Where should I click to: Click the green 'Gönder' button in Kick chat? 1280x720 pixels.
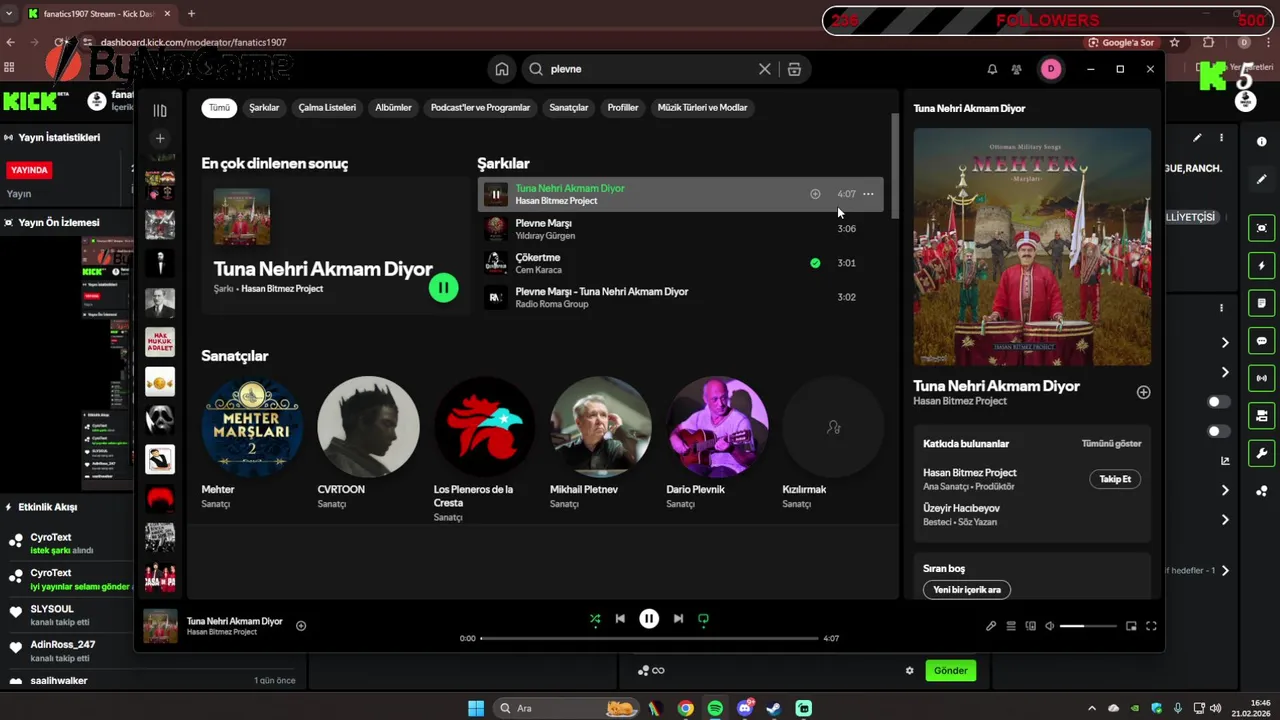point(950,671)
